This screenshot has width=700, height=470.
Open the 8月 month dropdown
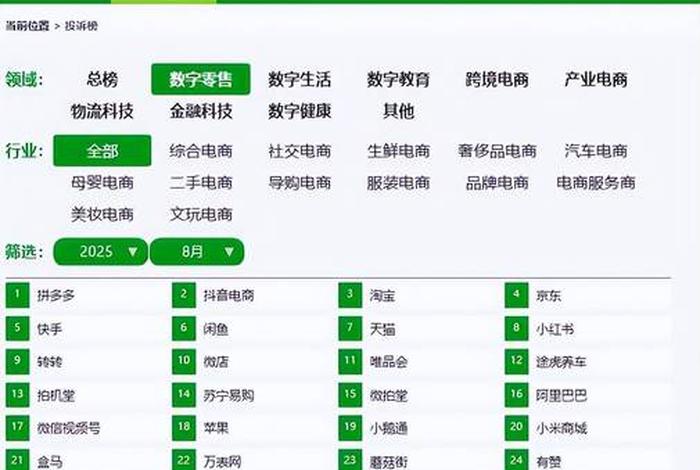[x=197, y=252]
